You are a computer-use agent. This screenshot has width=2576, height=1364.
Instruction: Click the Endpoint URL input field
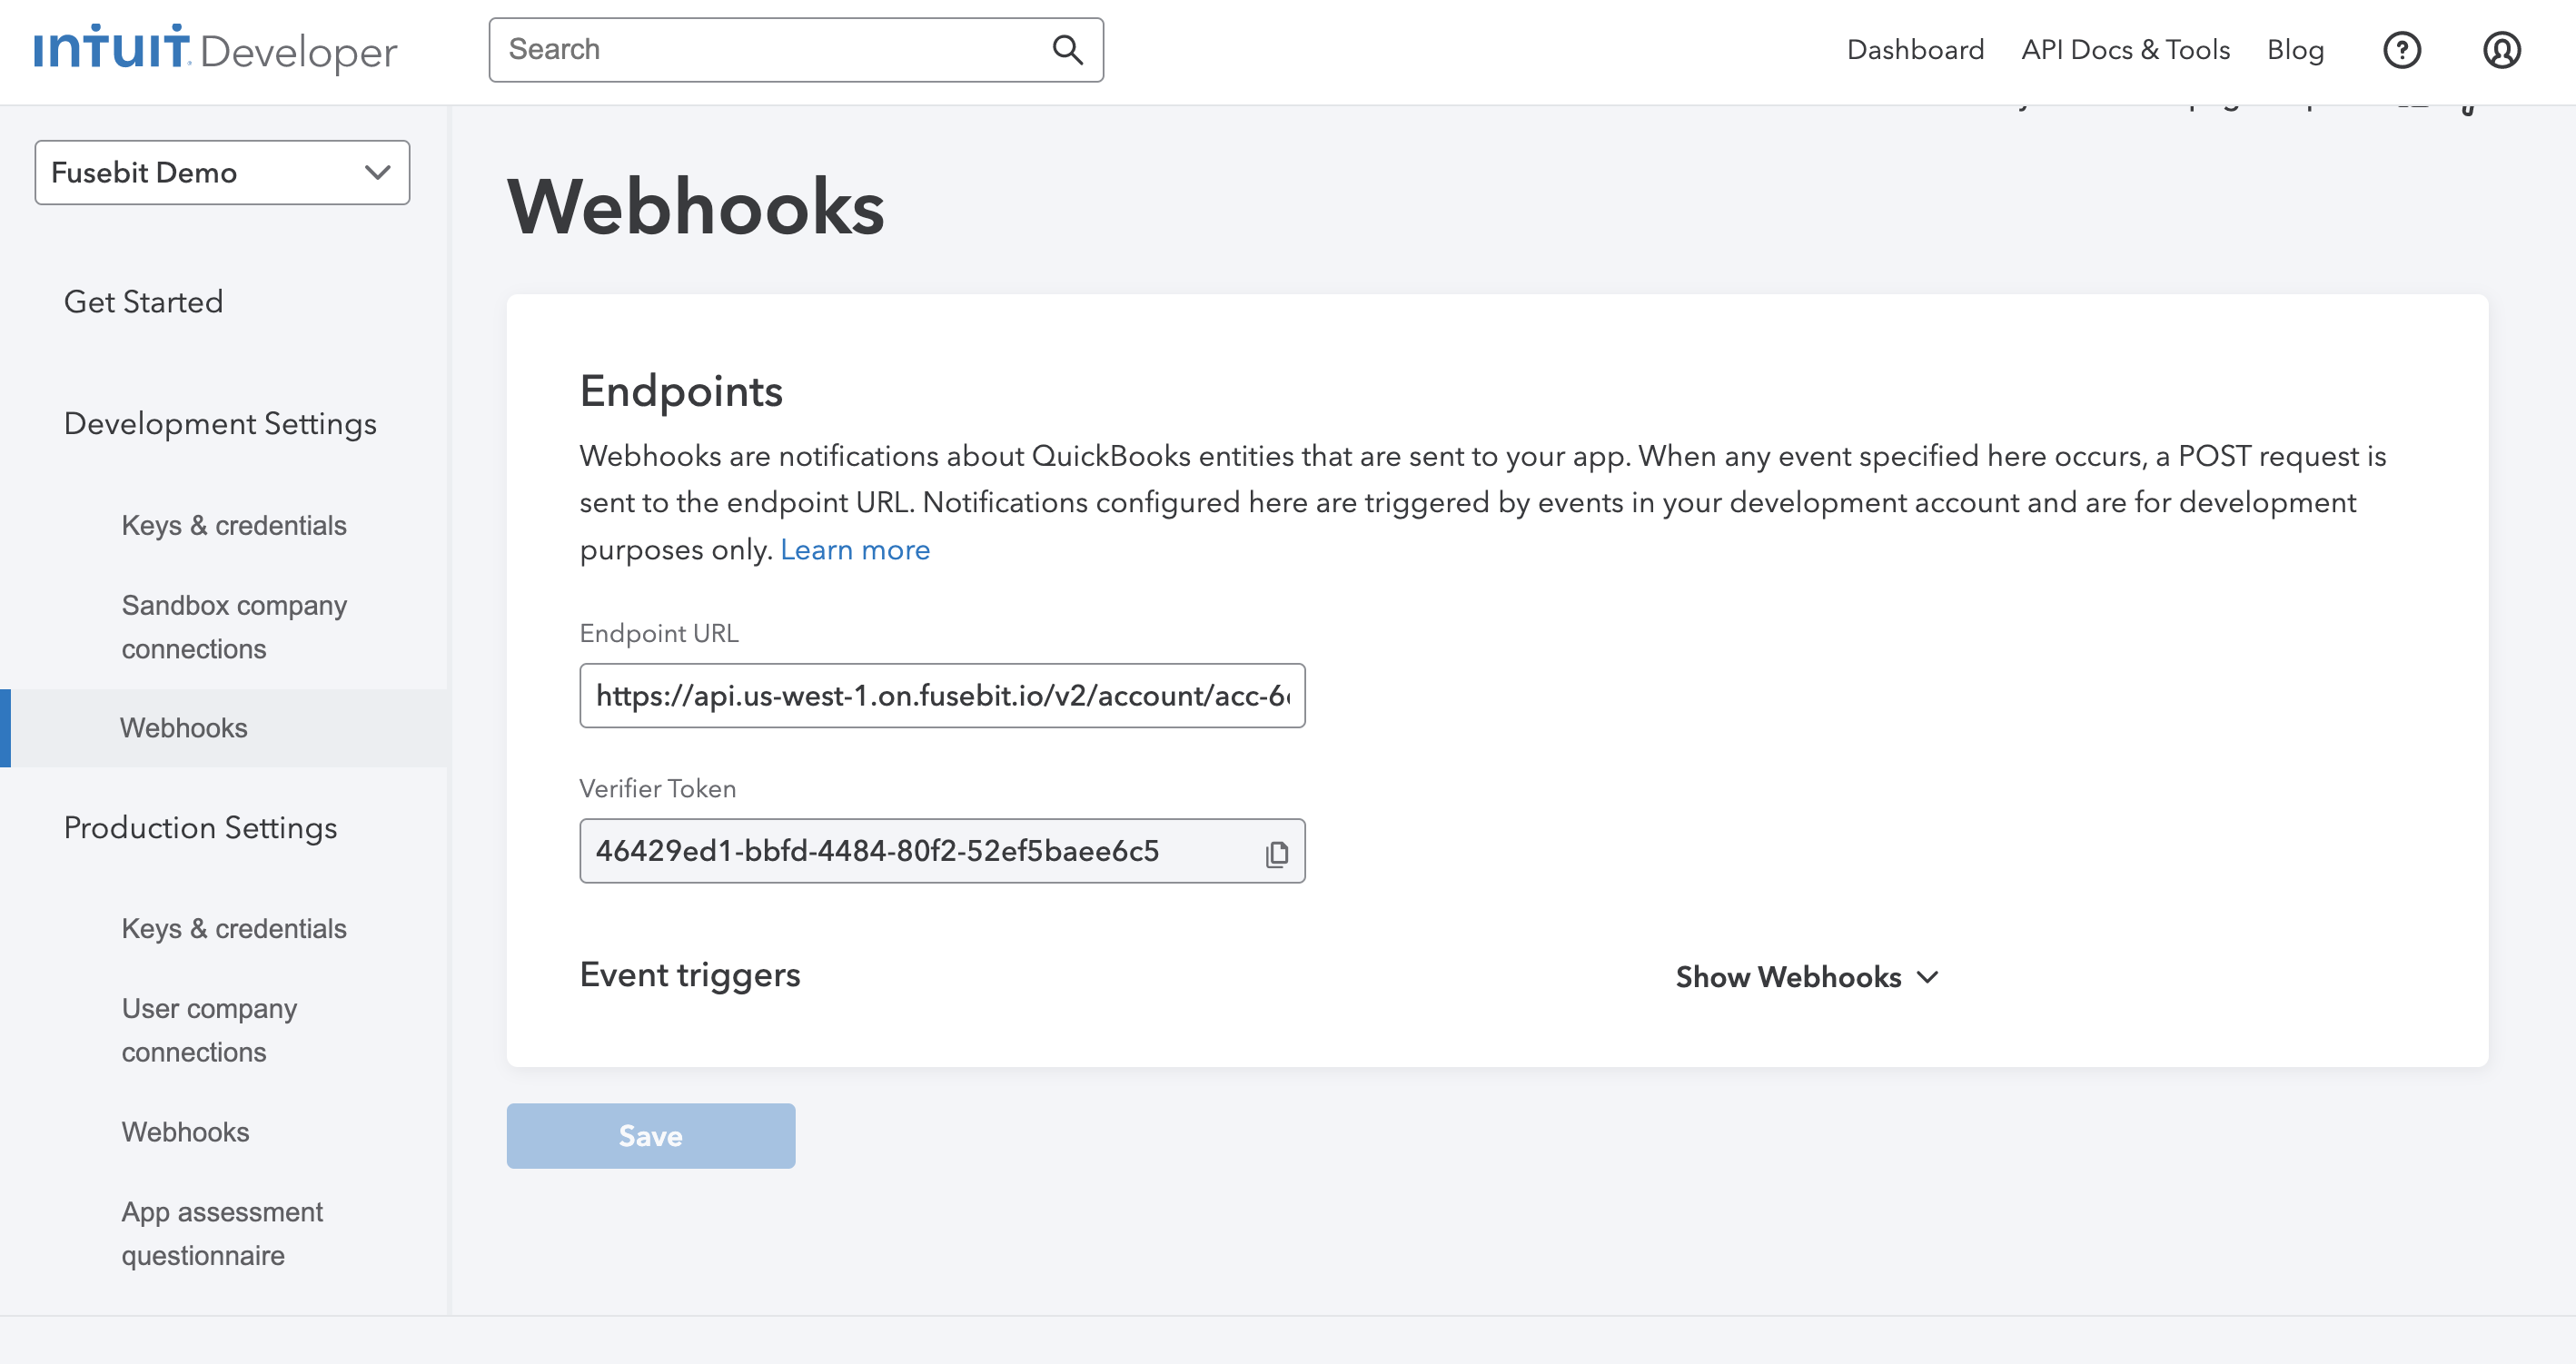(x=942, y=696)
